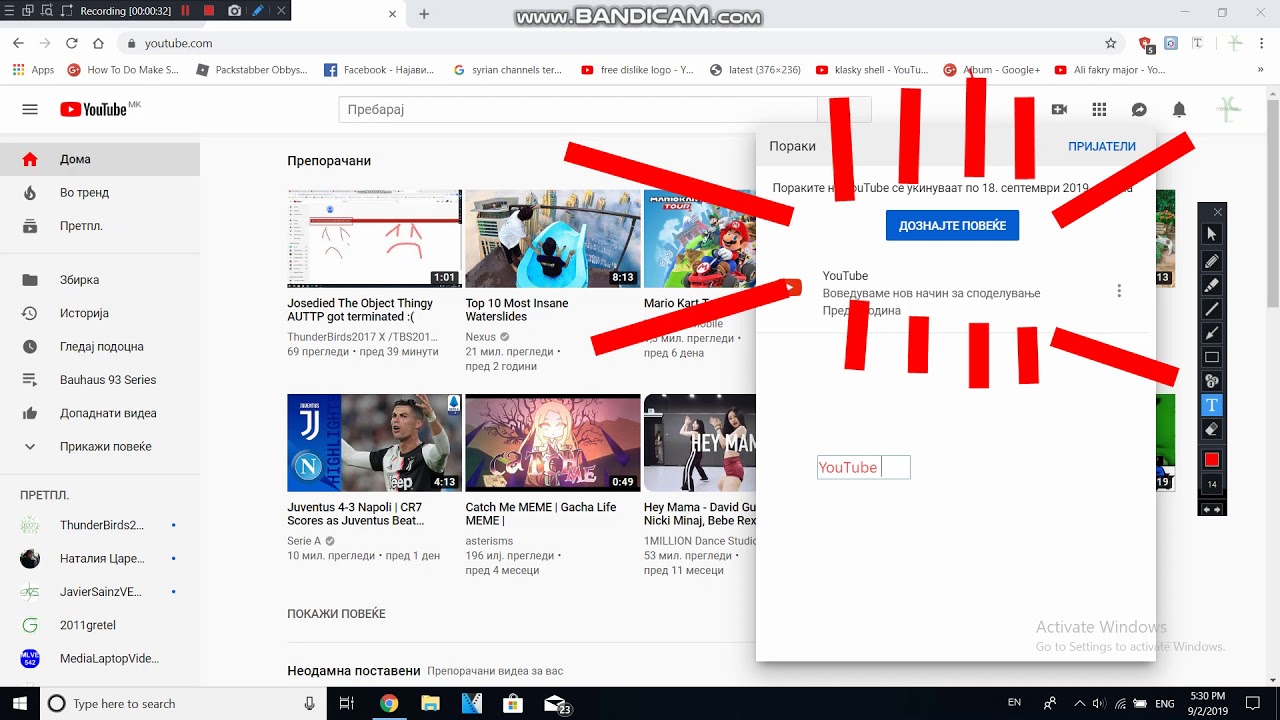
Task: Open Liked videos sidebar item
Action: click(x=100, y=413)
